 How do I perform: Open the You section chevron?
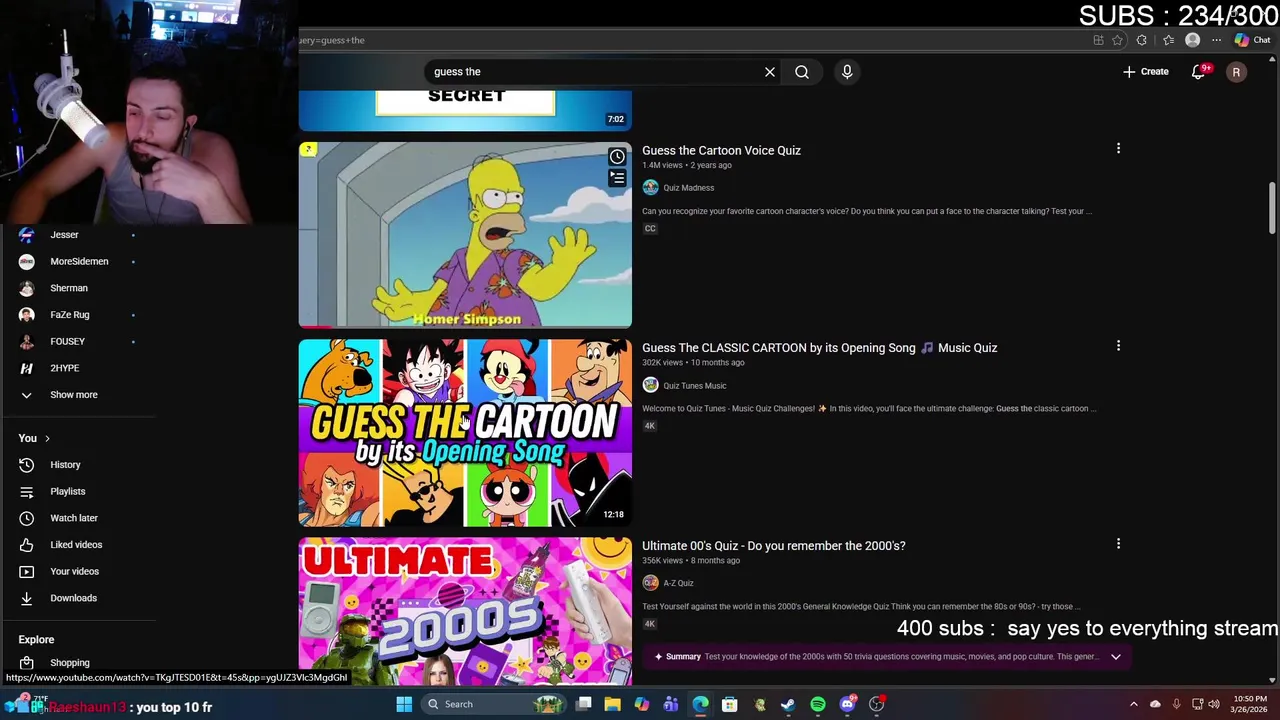[47, 439]
